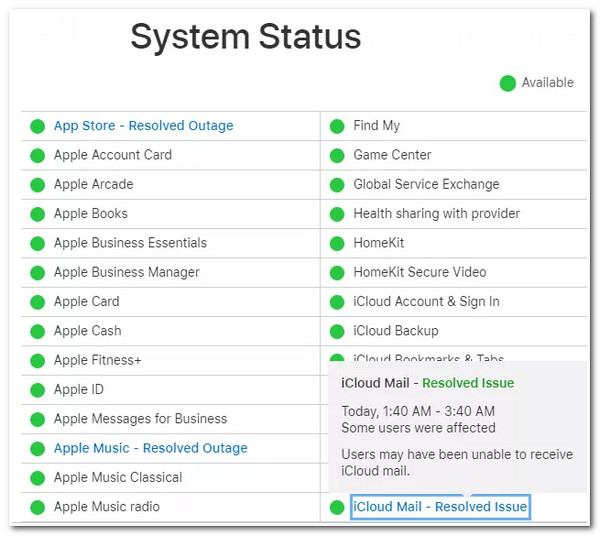Select the Apple Card text

pos(87,301)
